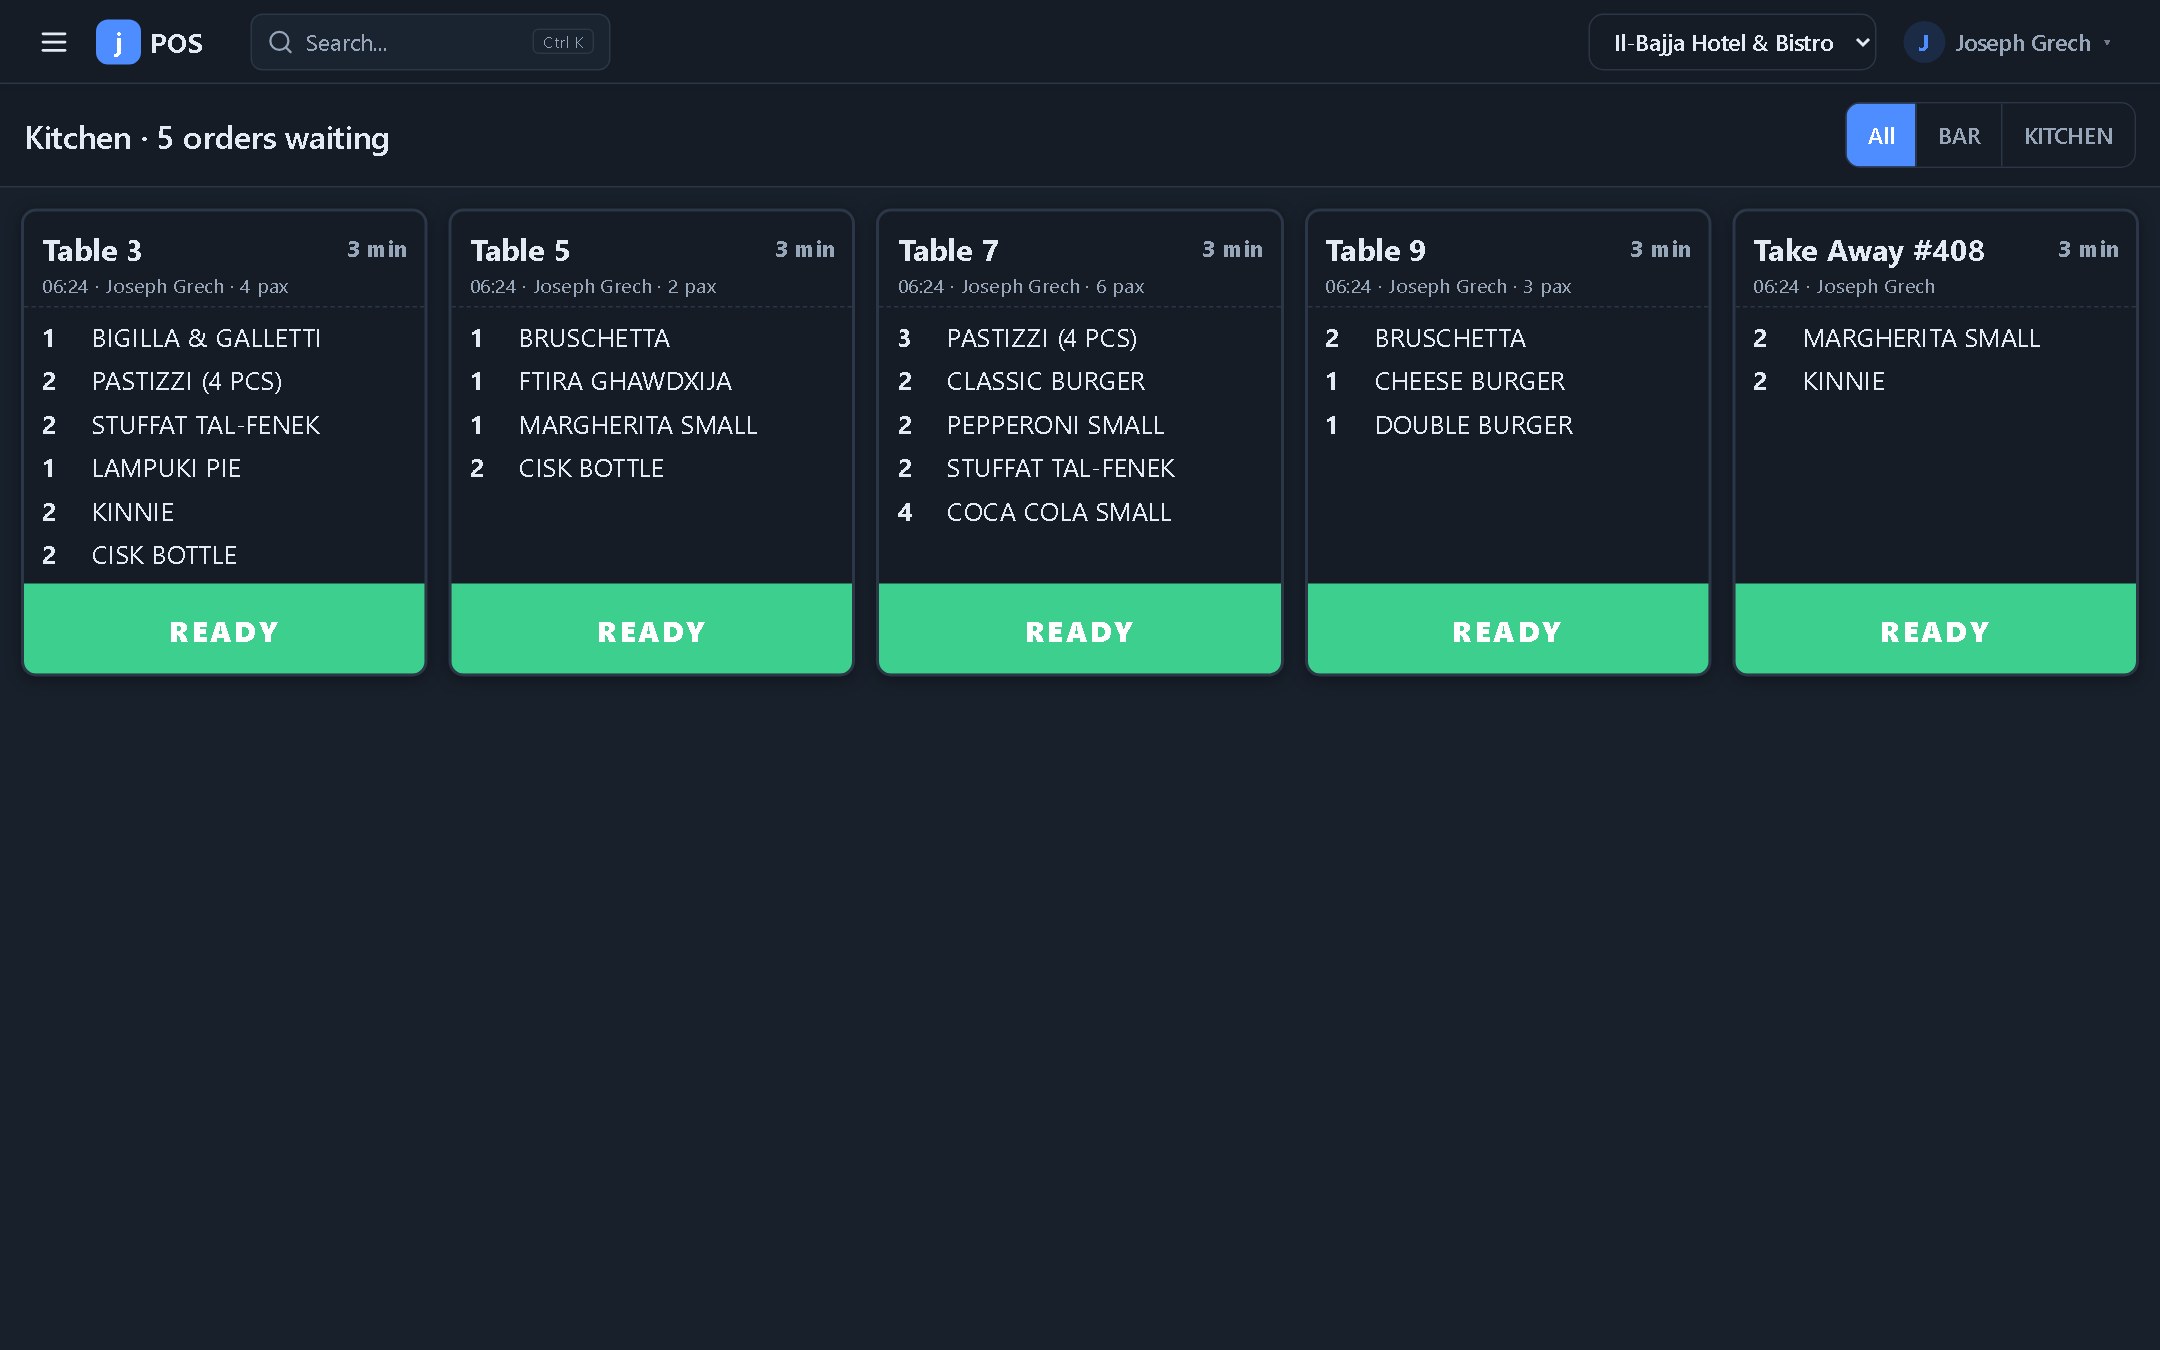
Task: Expand the Joseph Grech user menu
Action: click(x=2010, y=43)
